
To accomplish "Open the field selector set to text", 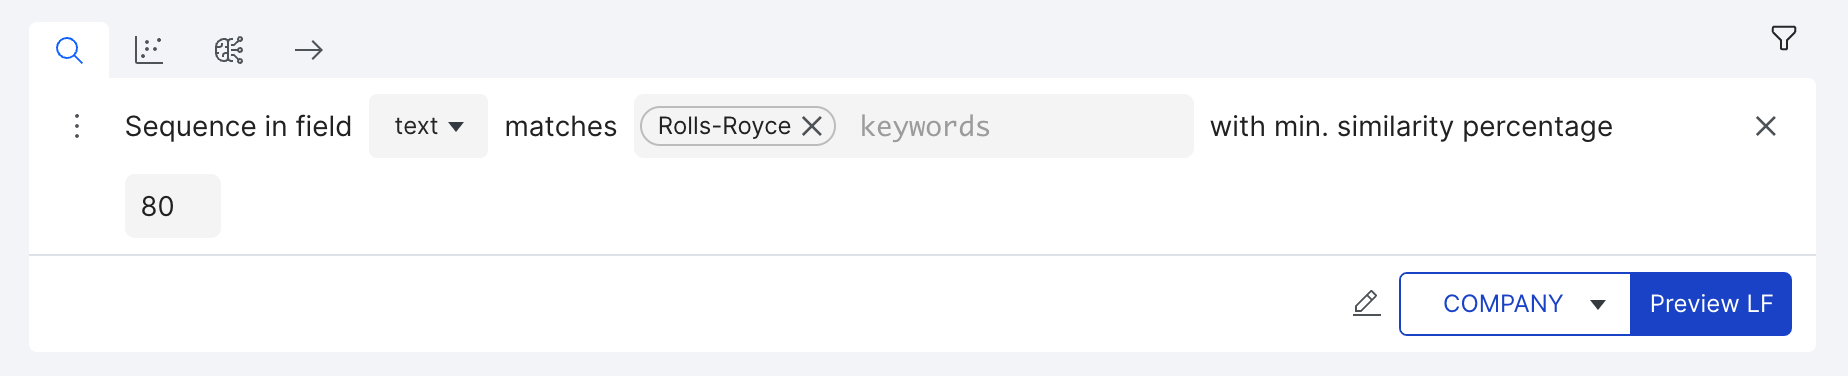I will (428, 126).
